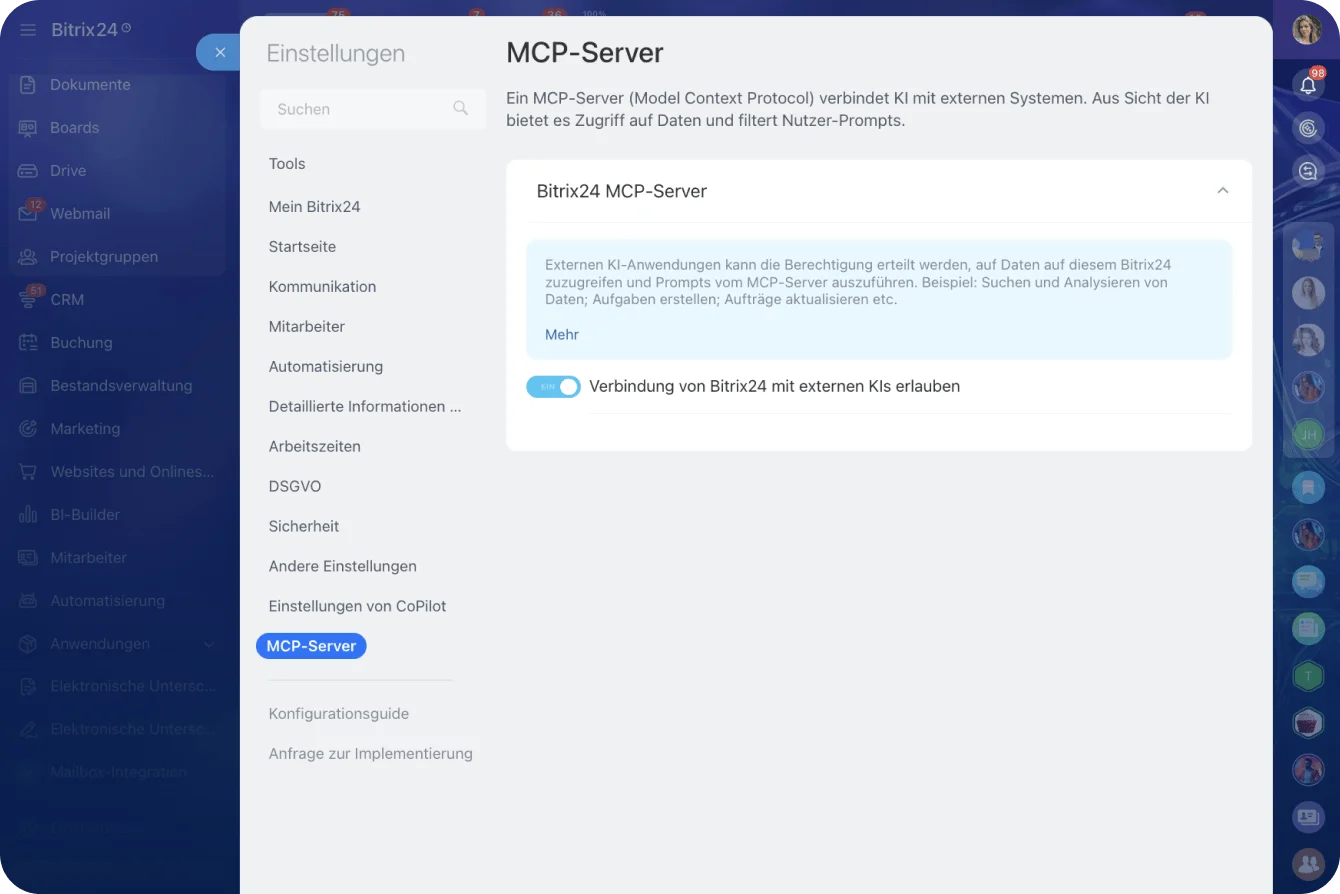Open the Tools settings section
Image resolution: width=1340 pixels, height=894 pixels.
[x=287, y=164]
